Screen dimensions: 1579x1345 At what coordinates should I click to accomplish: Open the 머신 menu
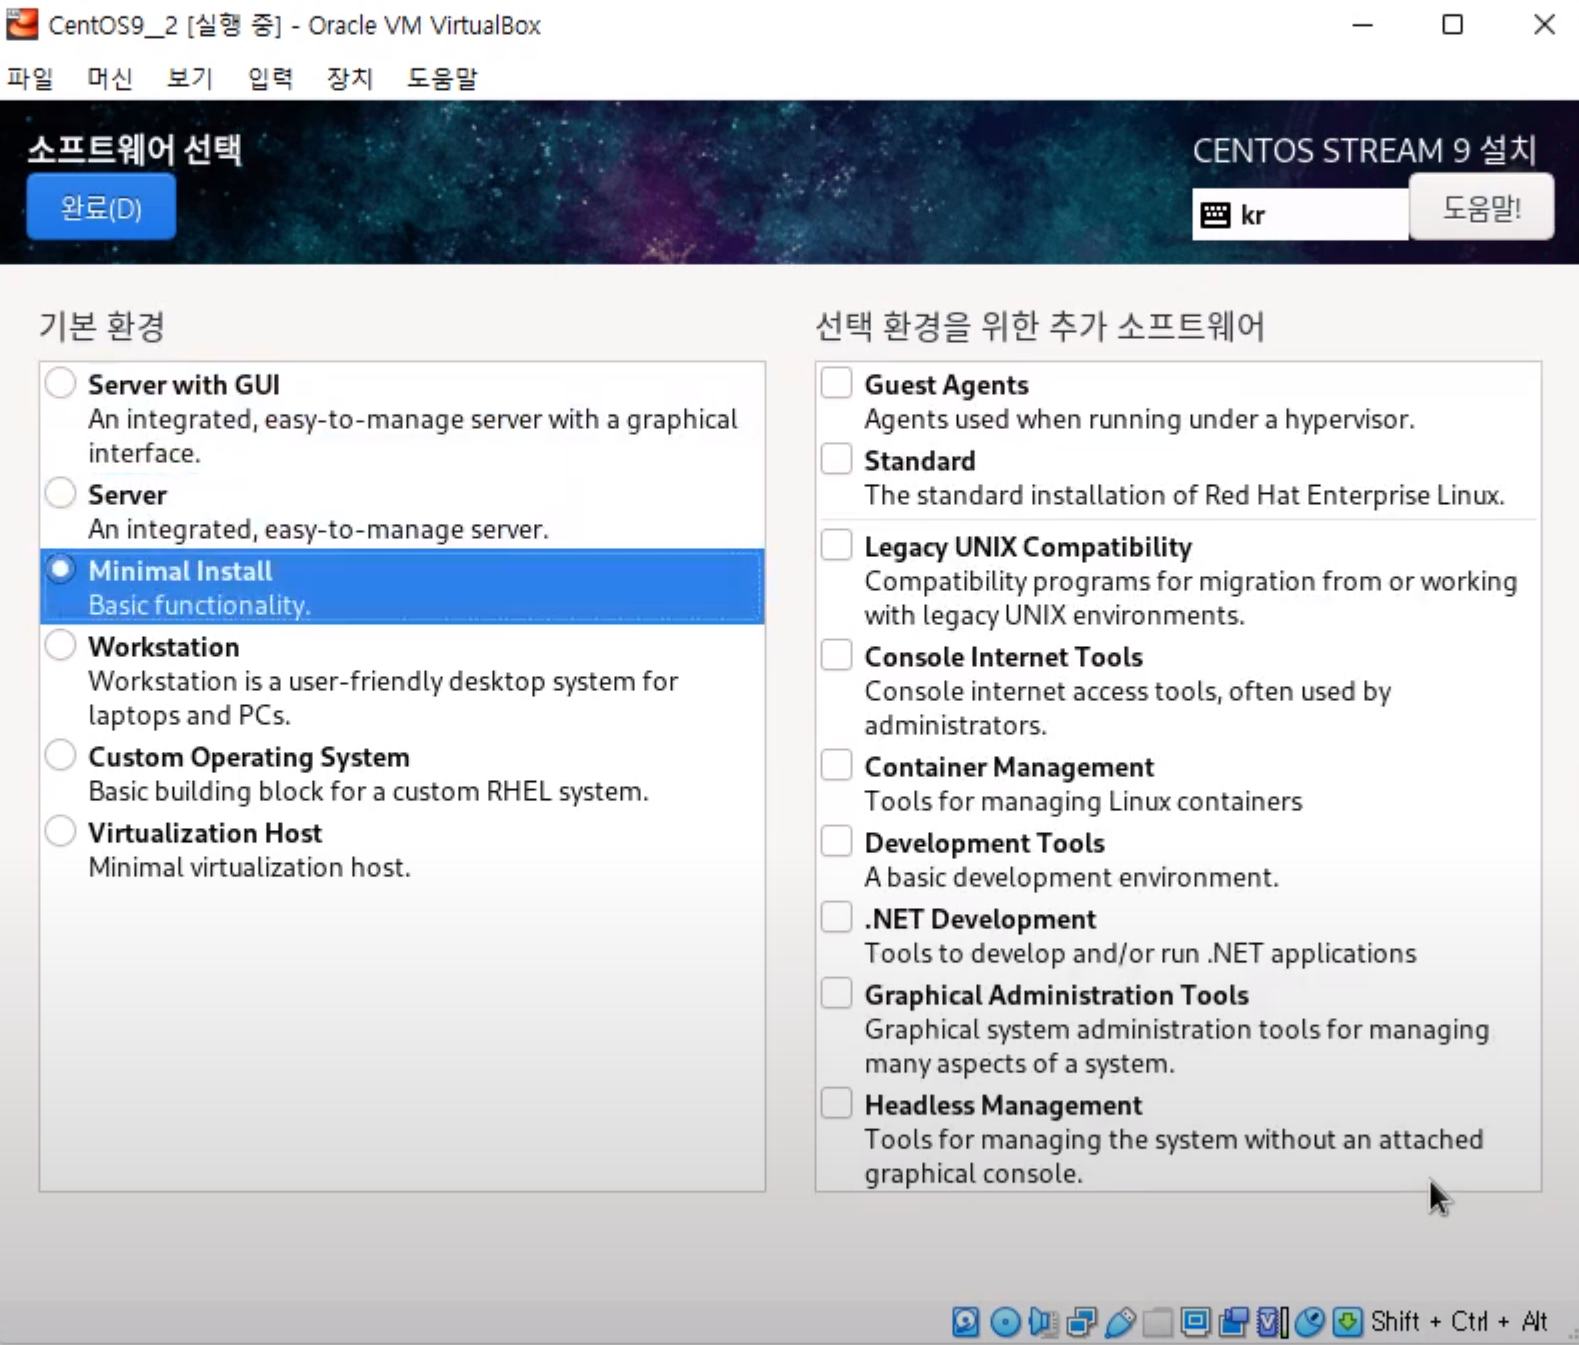tap(110, 78)
